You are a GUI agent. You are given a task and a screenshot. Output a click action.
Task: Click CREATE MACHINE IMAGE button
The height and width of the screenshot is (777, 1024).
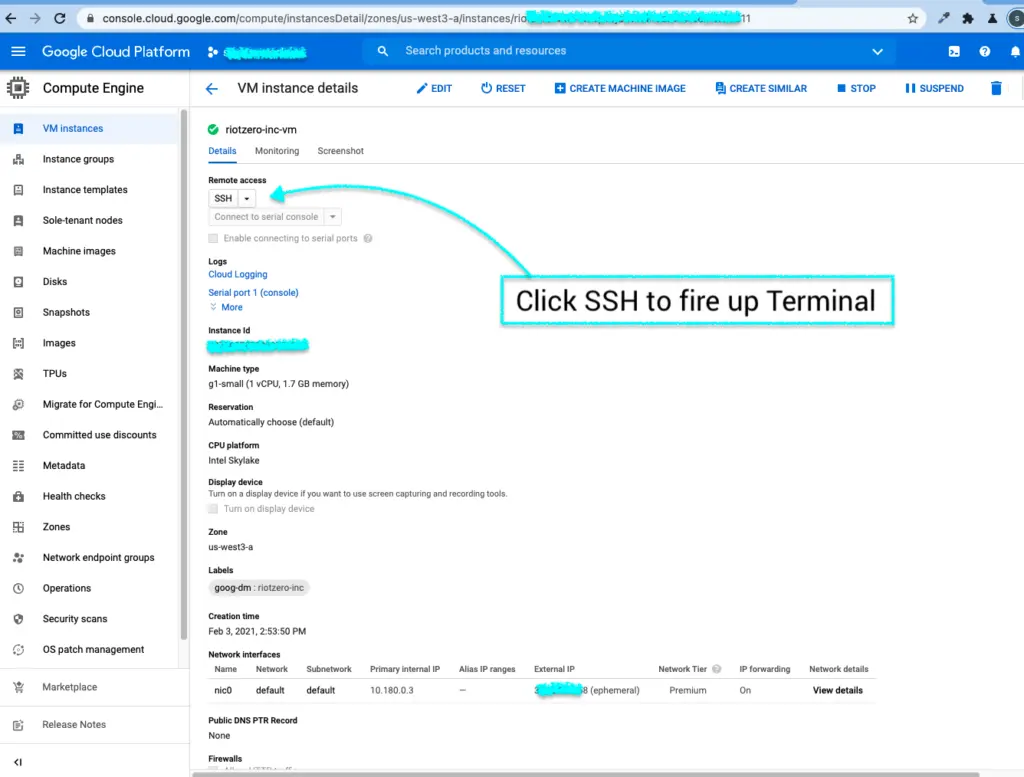click(x=620, y=89)
